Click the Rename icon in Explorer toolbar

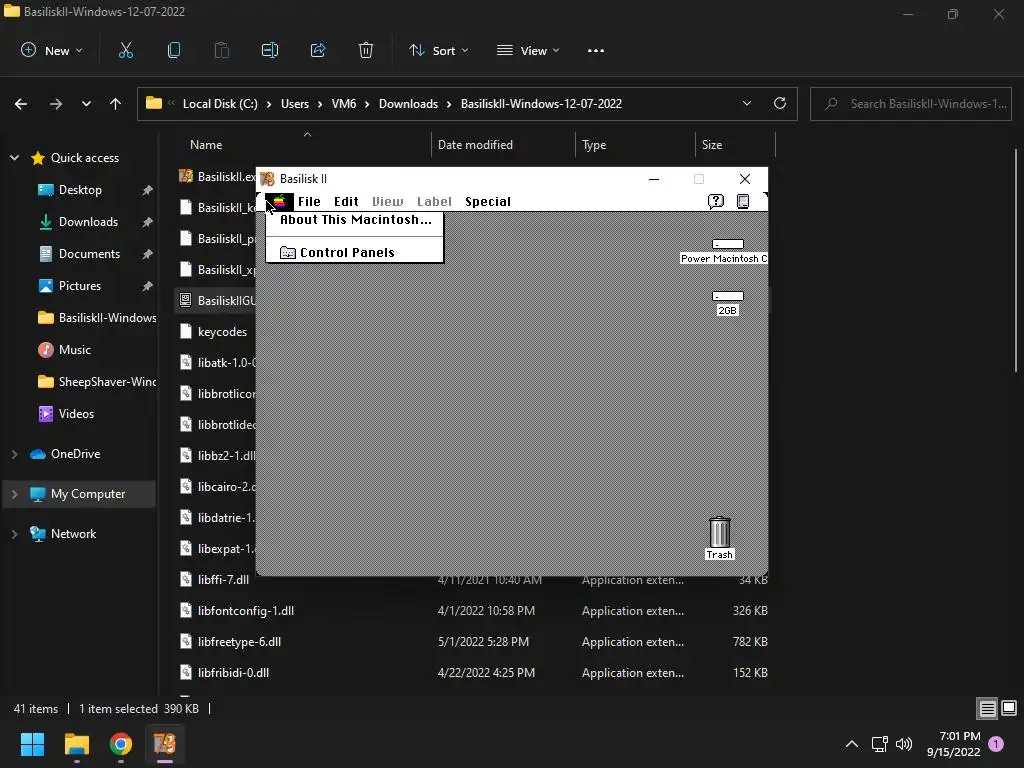(270, 50)
